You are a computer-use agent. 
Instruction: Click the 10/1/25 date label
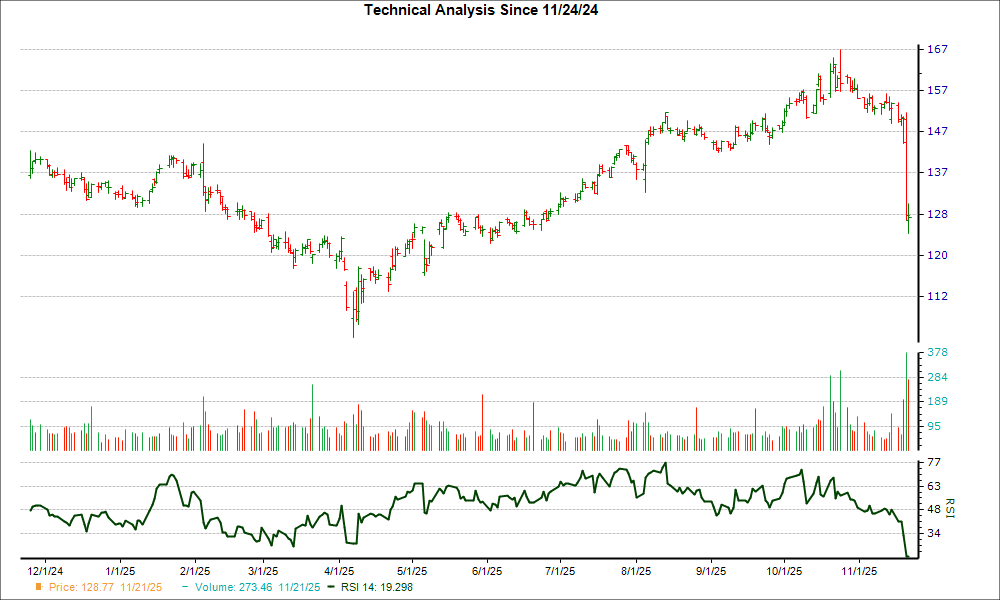pyautogui.click(x=784, y=571)
